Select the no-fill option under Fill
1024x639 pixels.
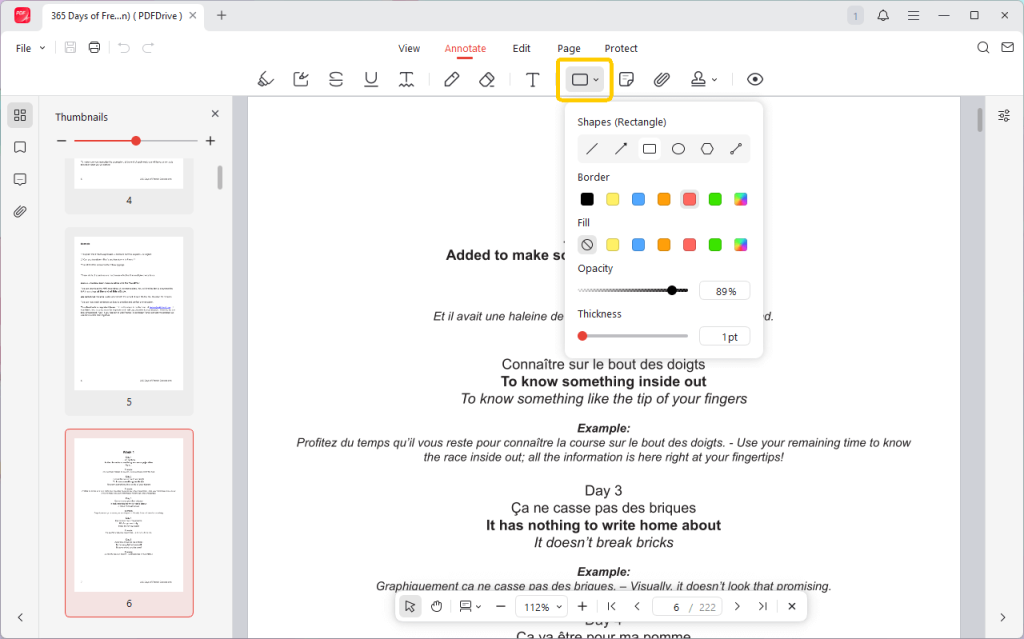[587, 244]
